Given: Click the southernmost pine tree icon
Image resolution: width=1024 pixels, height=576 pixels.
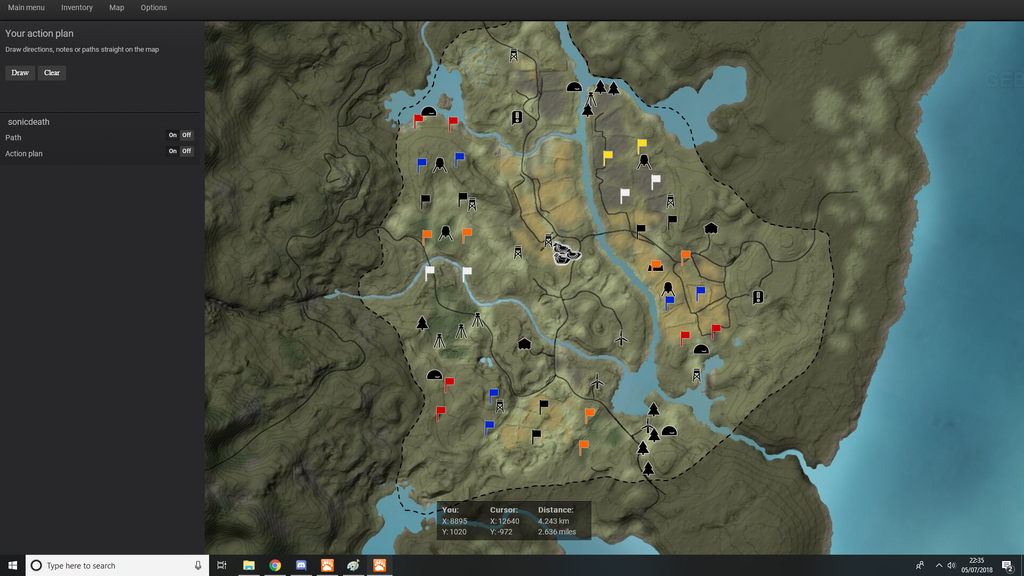Looking at the screenshot, I should (648, 469).
